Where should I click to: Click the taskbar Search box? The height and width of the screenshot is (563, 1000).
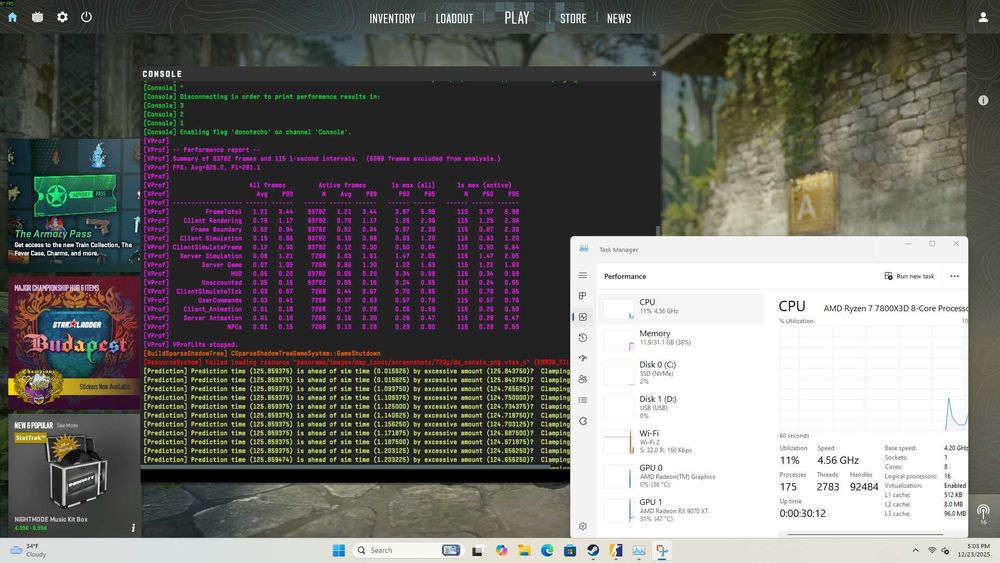point(407,550)
